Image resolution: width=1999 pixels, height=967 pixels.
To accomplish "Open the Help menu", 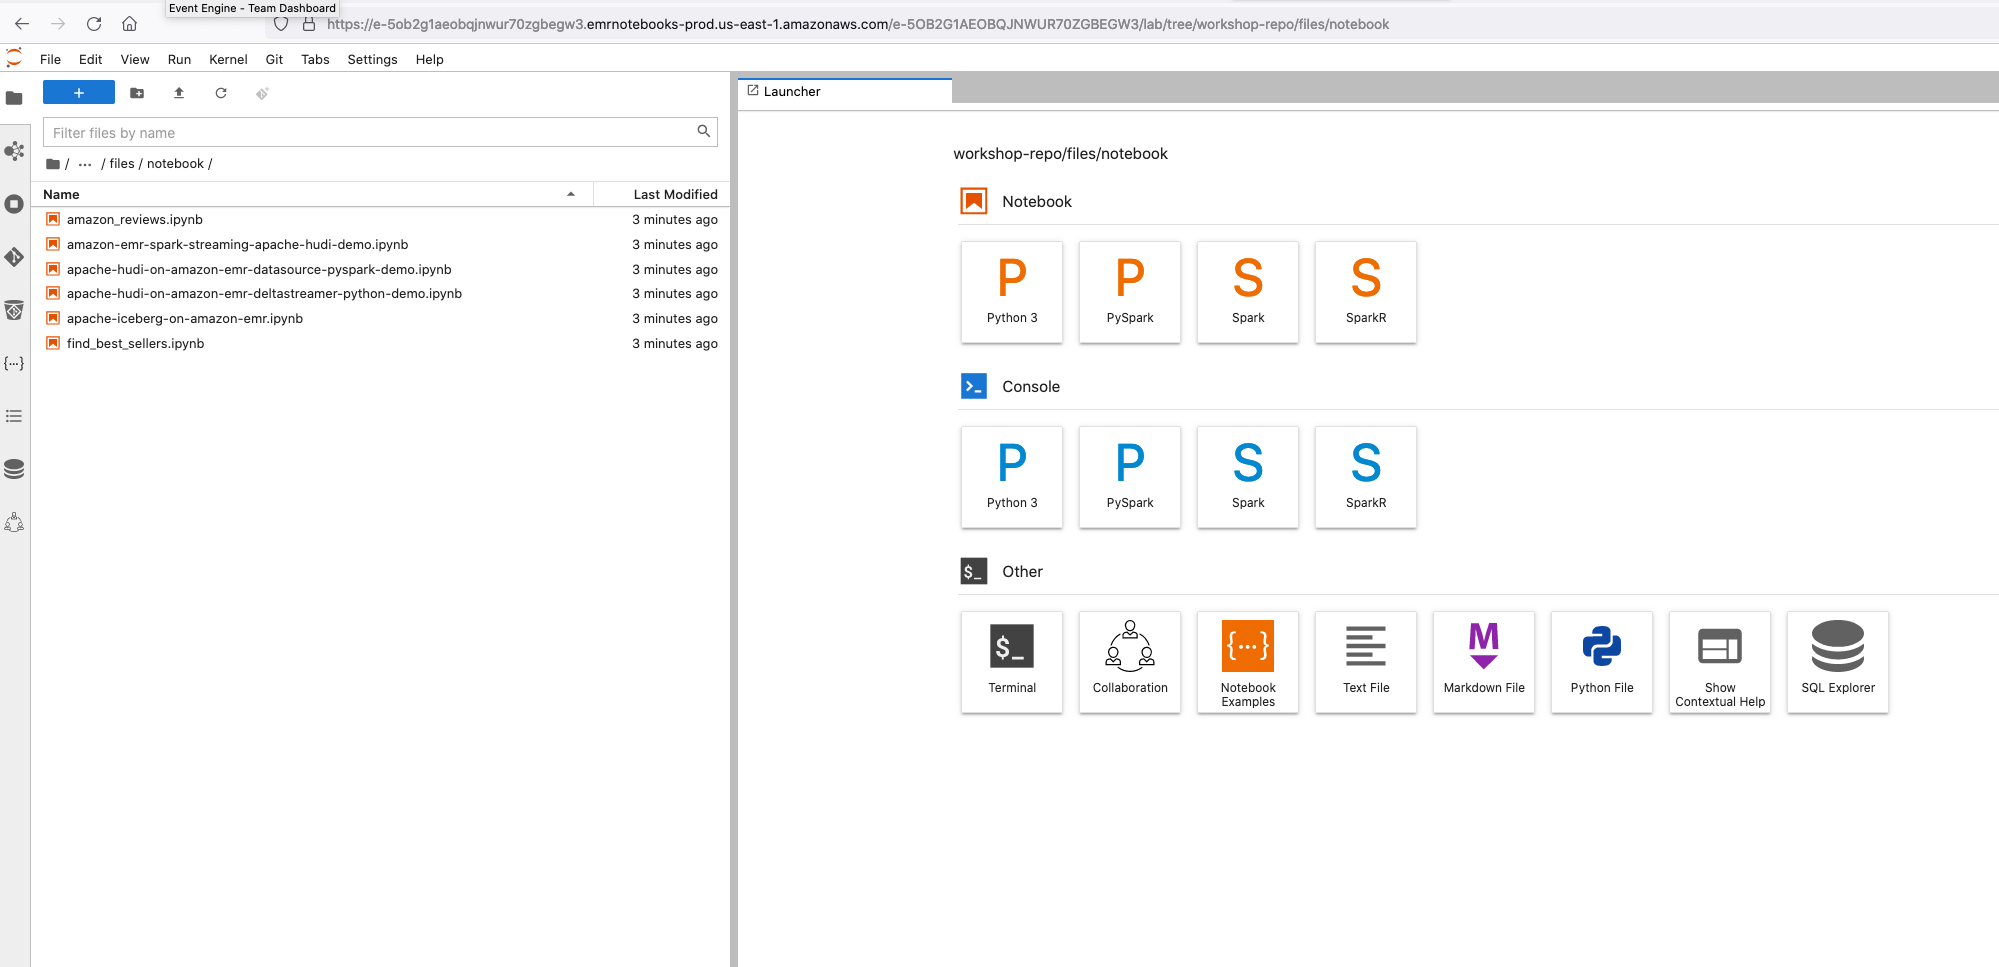I will [x=429, y=59].
